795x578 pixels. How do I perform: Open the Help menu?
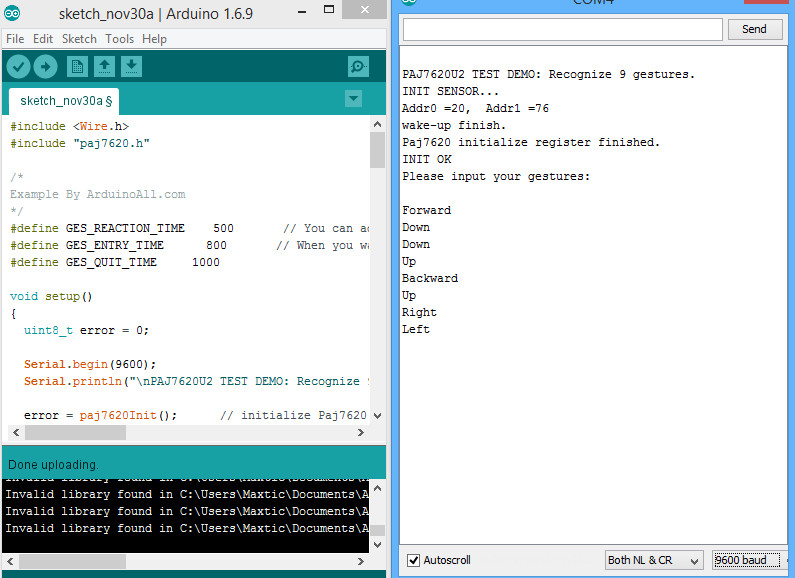pos(154,39)
